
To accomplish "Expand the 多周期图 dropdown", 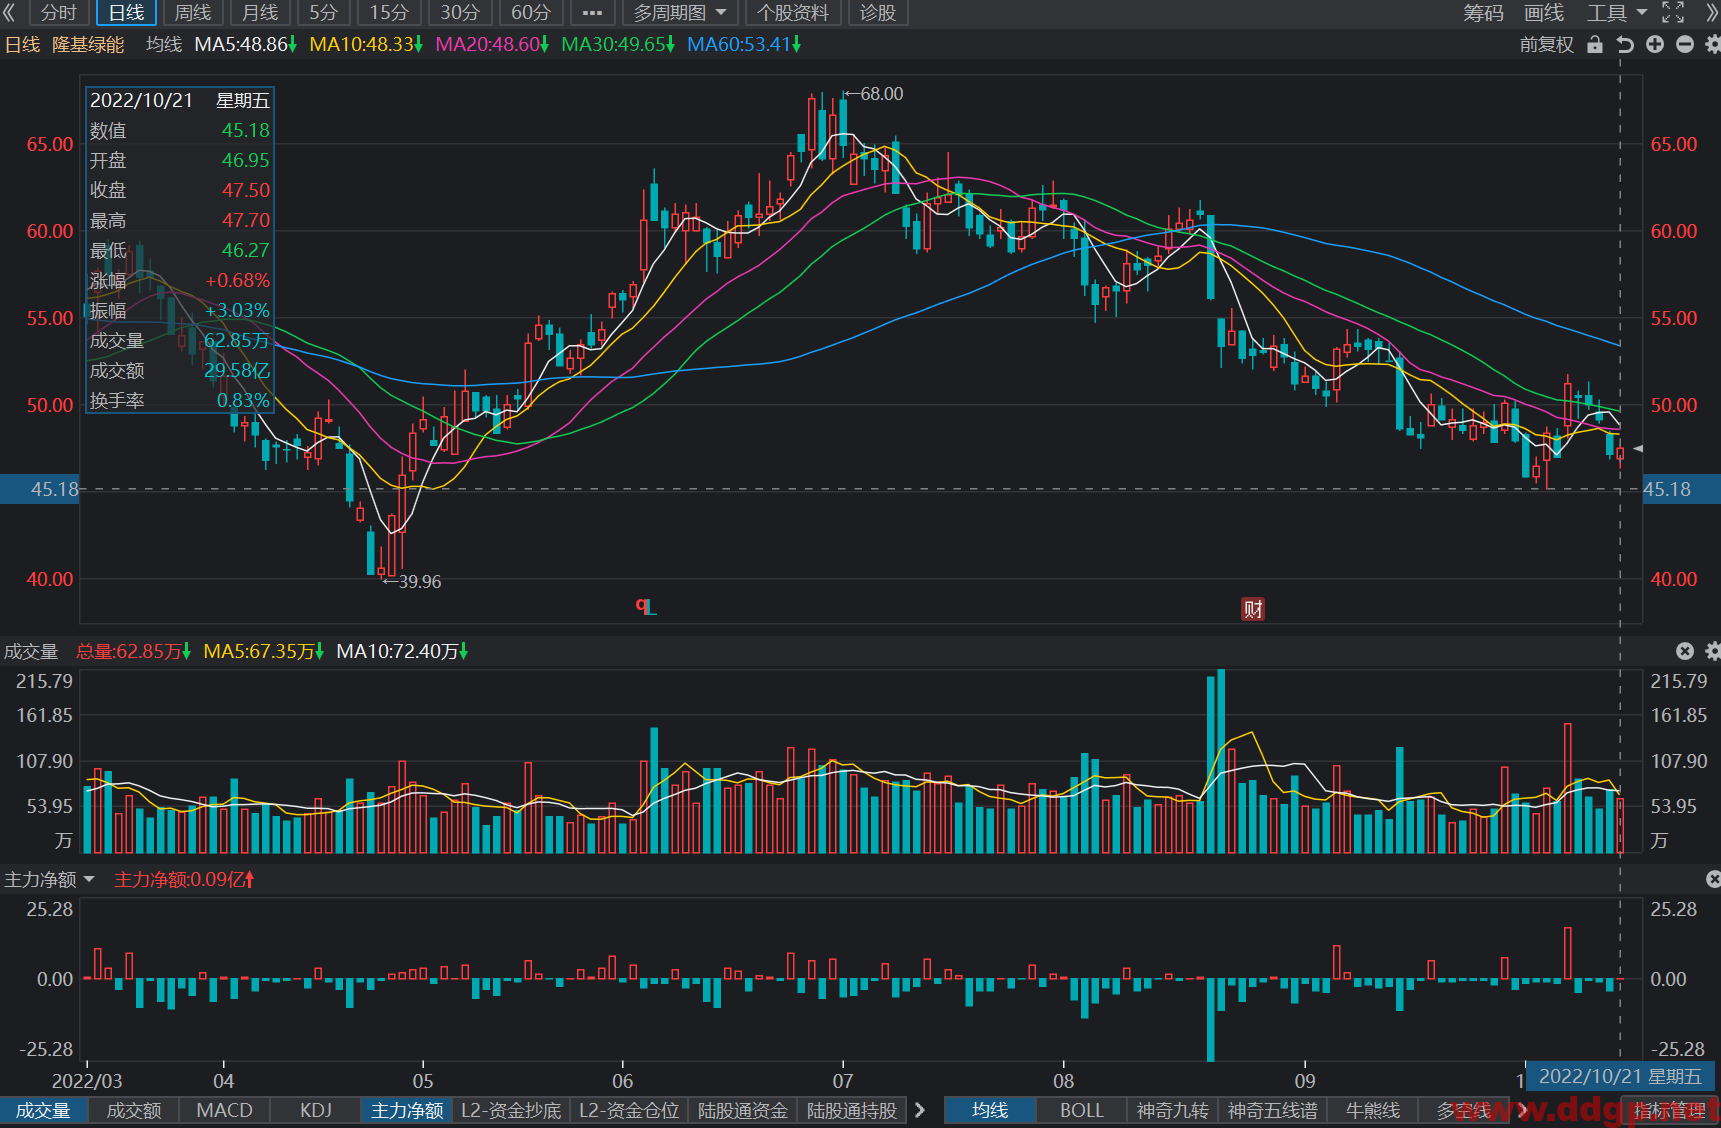I will click(x=680, y=13).
